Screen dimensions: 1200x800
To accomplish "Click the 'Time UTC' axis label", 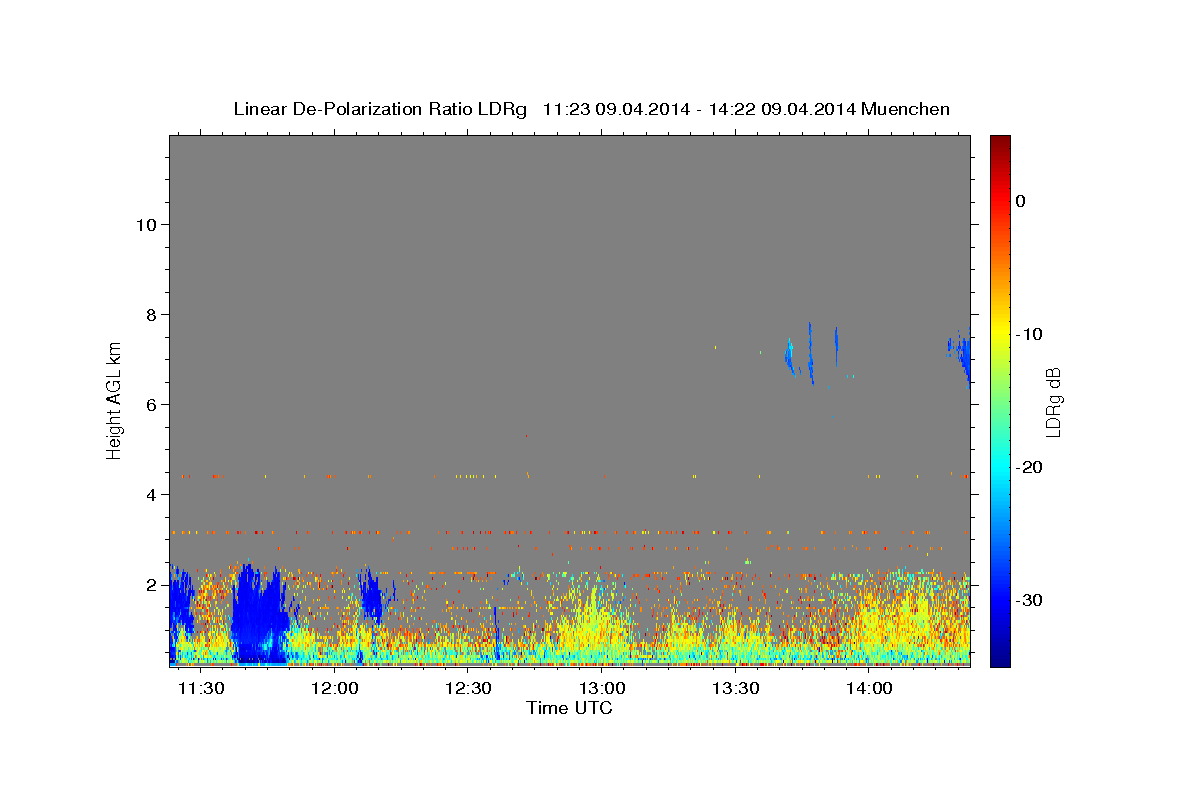I will (x=569, y=708).
